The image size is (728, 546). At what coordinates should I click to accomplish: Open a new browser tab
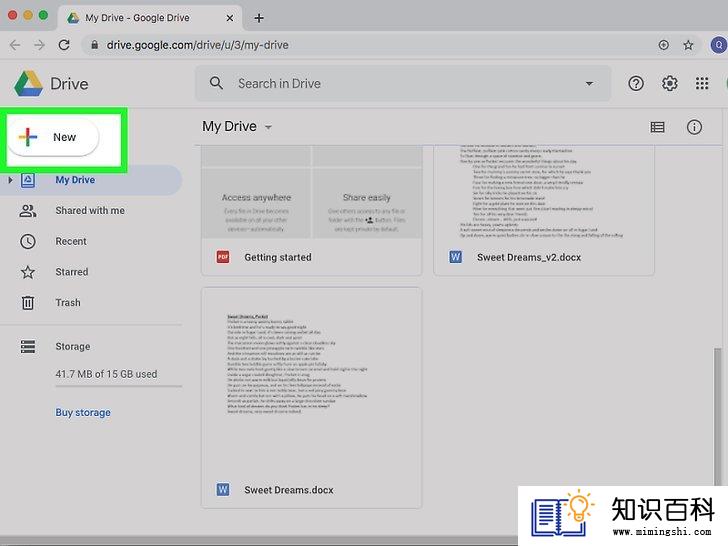click(259, 18)
